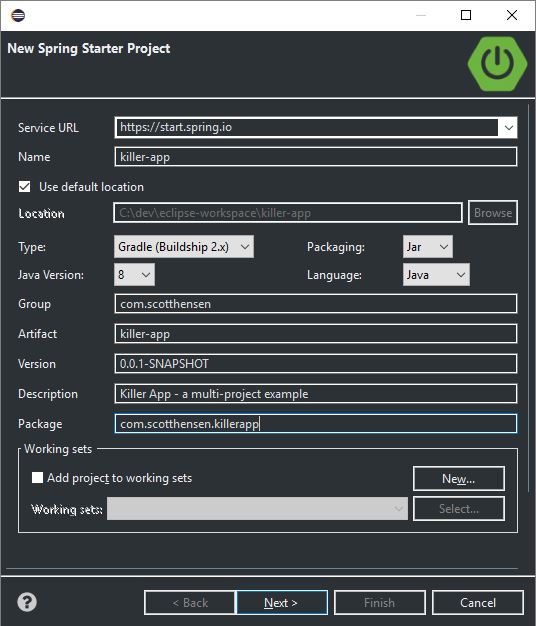Enable Add project to working sets
The width and height of the screenshot is (536, 626).
[38, 477]
